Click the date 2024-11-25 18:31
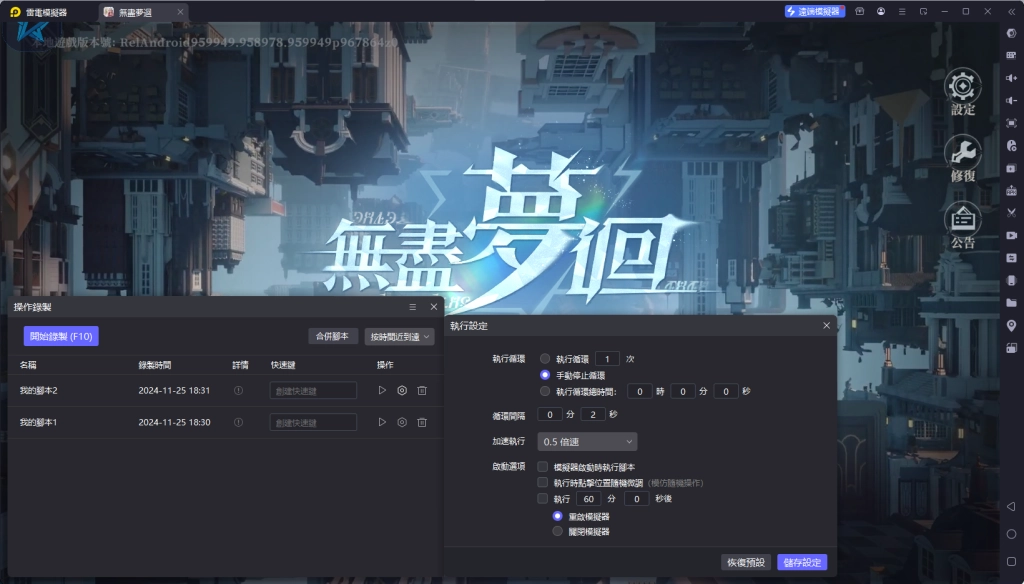Screen dimensions: 1024x584 (174, 391)
